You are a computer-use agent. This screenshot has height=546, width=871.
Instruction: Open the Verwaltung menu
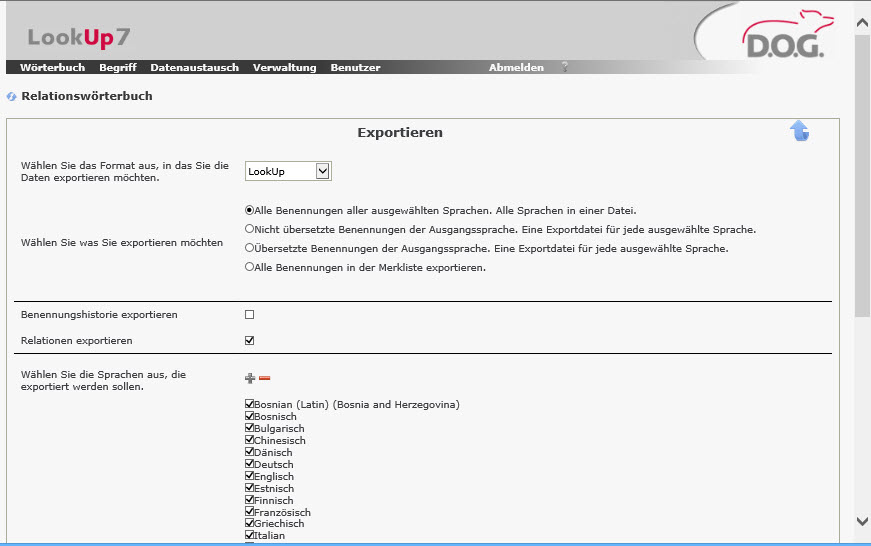click(x=284, y=68)
